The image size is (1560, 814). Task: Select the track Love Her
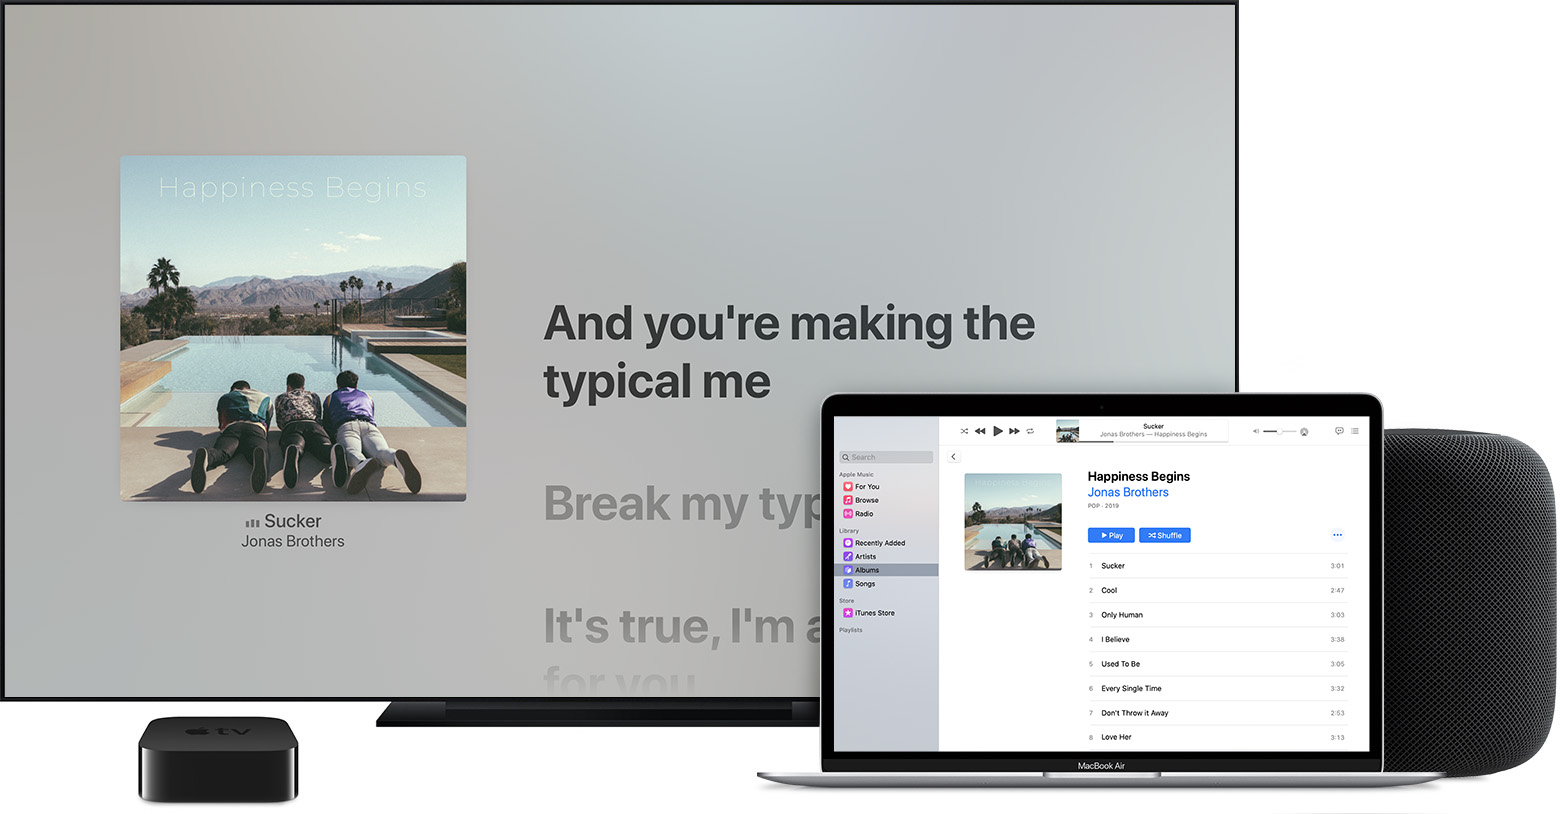pyautogui.click(x=1217, y=737)
